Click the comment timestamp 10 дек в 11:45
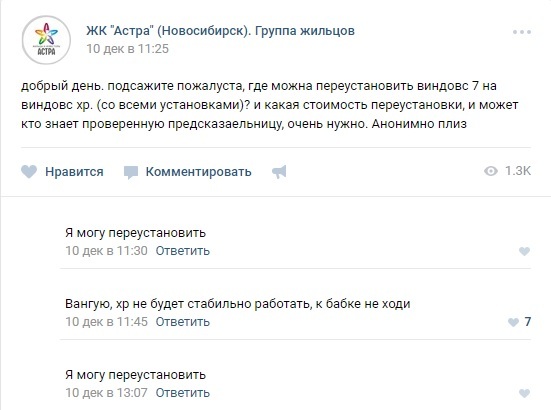 pyautogui.click(x=106, y=322)
